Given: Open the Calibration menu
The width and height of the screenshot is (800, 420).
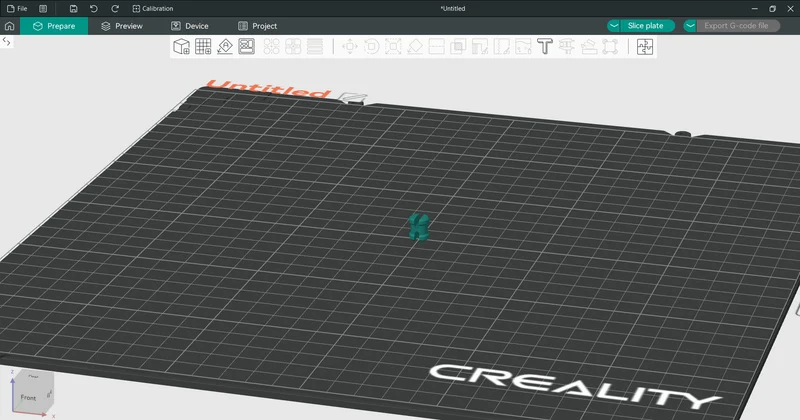Looking at the screenshot, I should [x=153, y=9].
